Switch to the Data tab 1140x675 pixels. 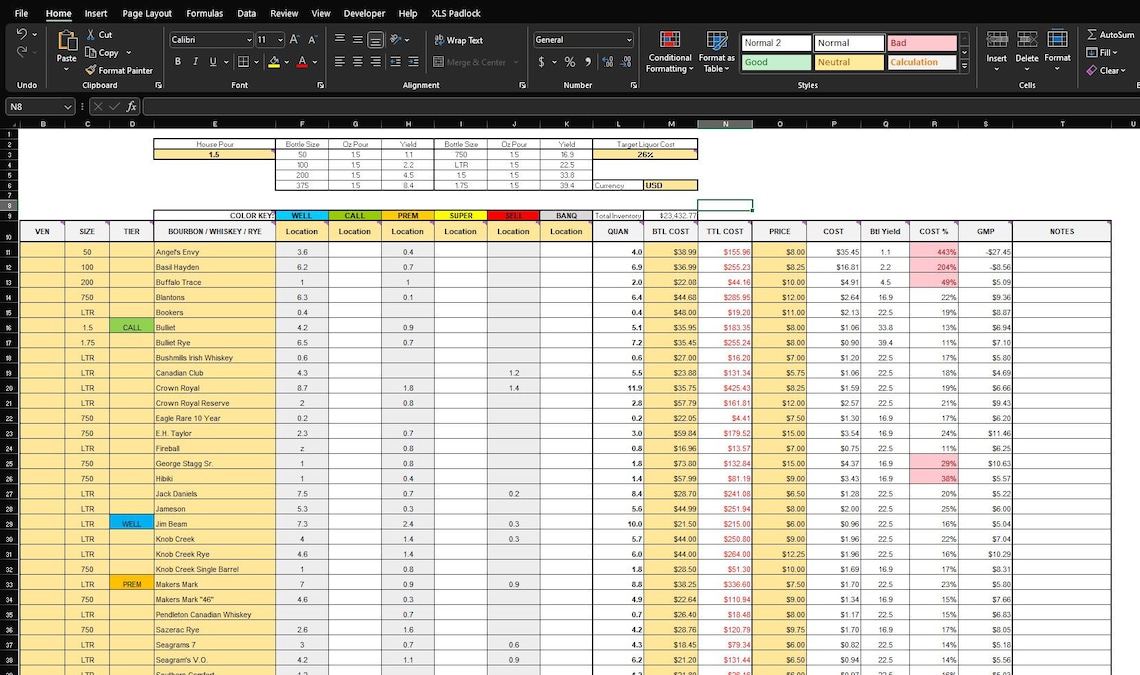click(x=246, y=13)
